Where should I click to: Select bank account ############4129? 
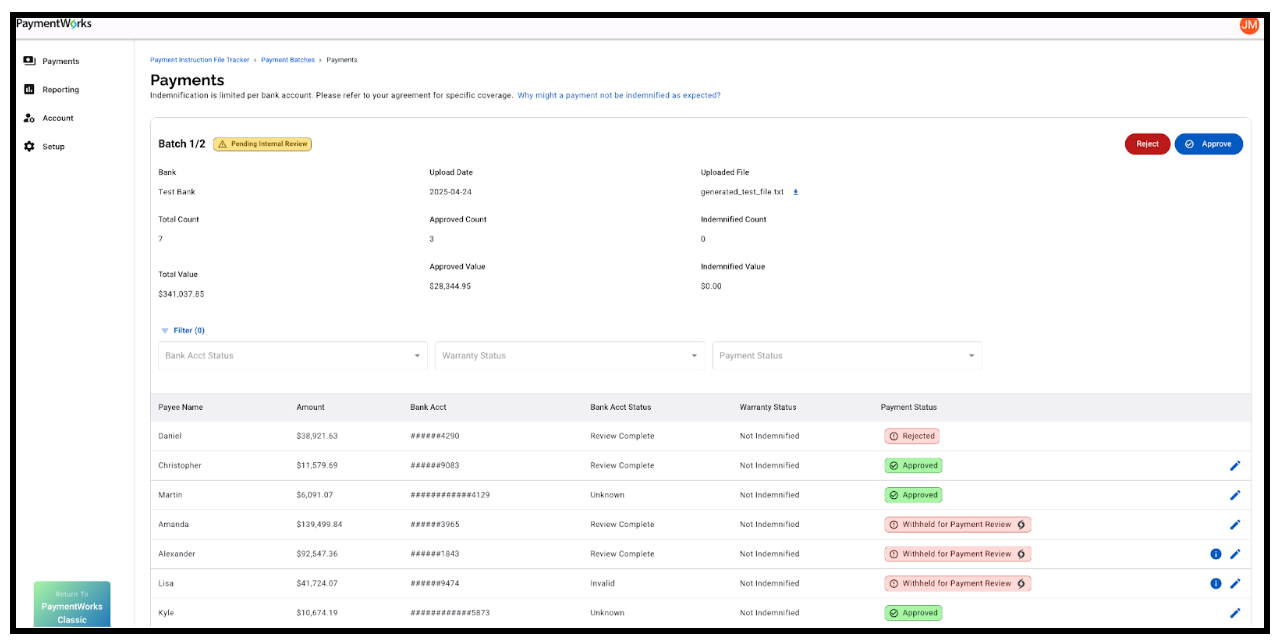450,495
